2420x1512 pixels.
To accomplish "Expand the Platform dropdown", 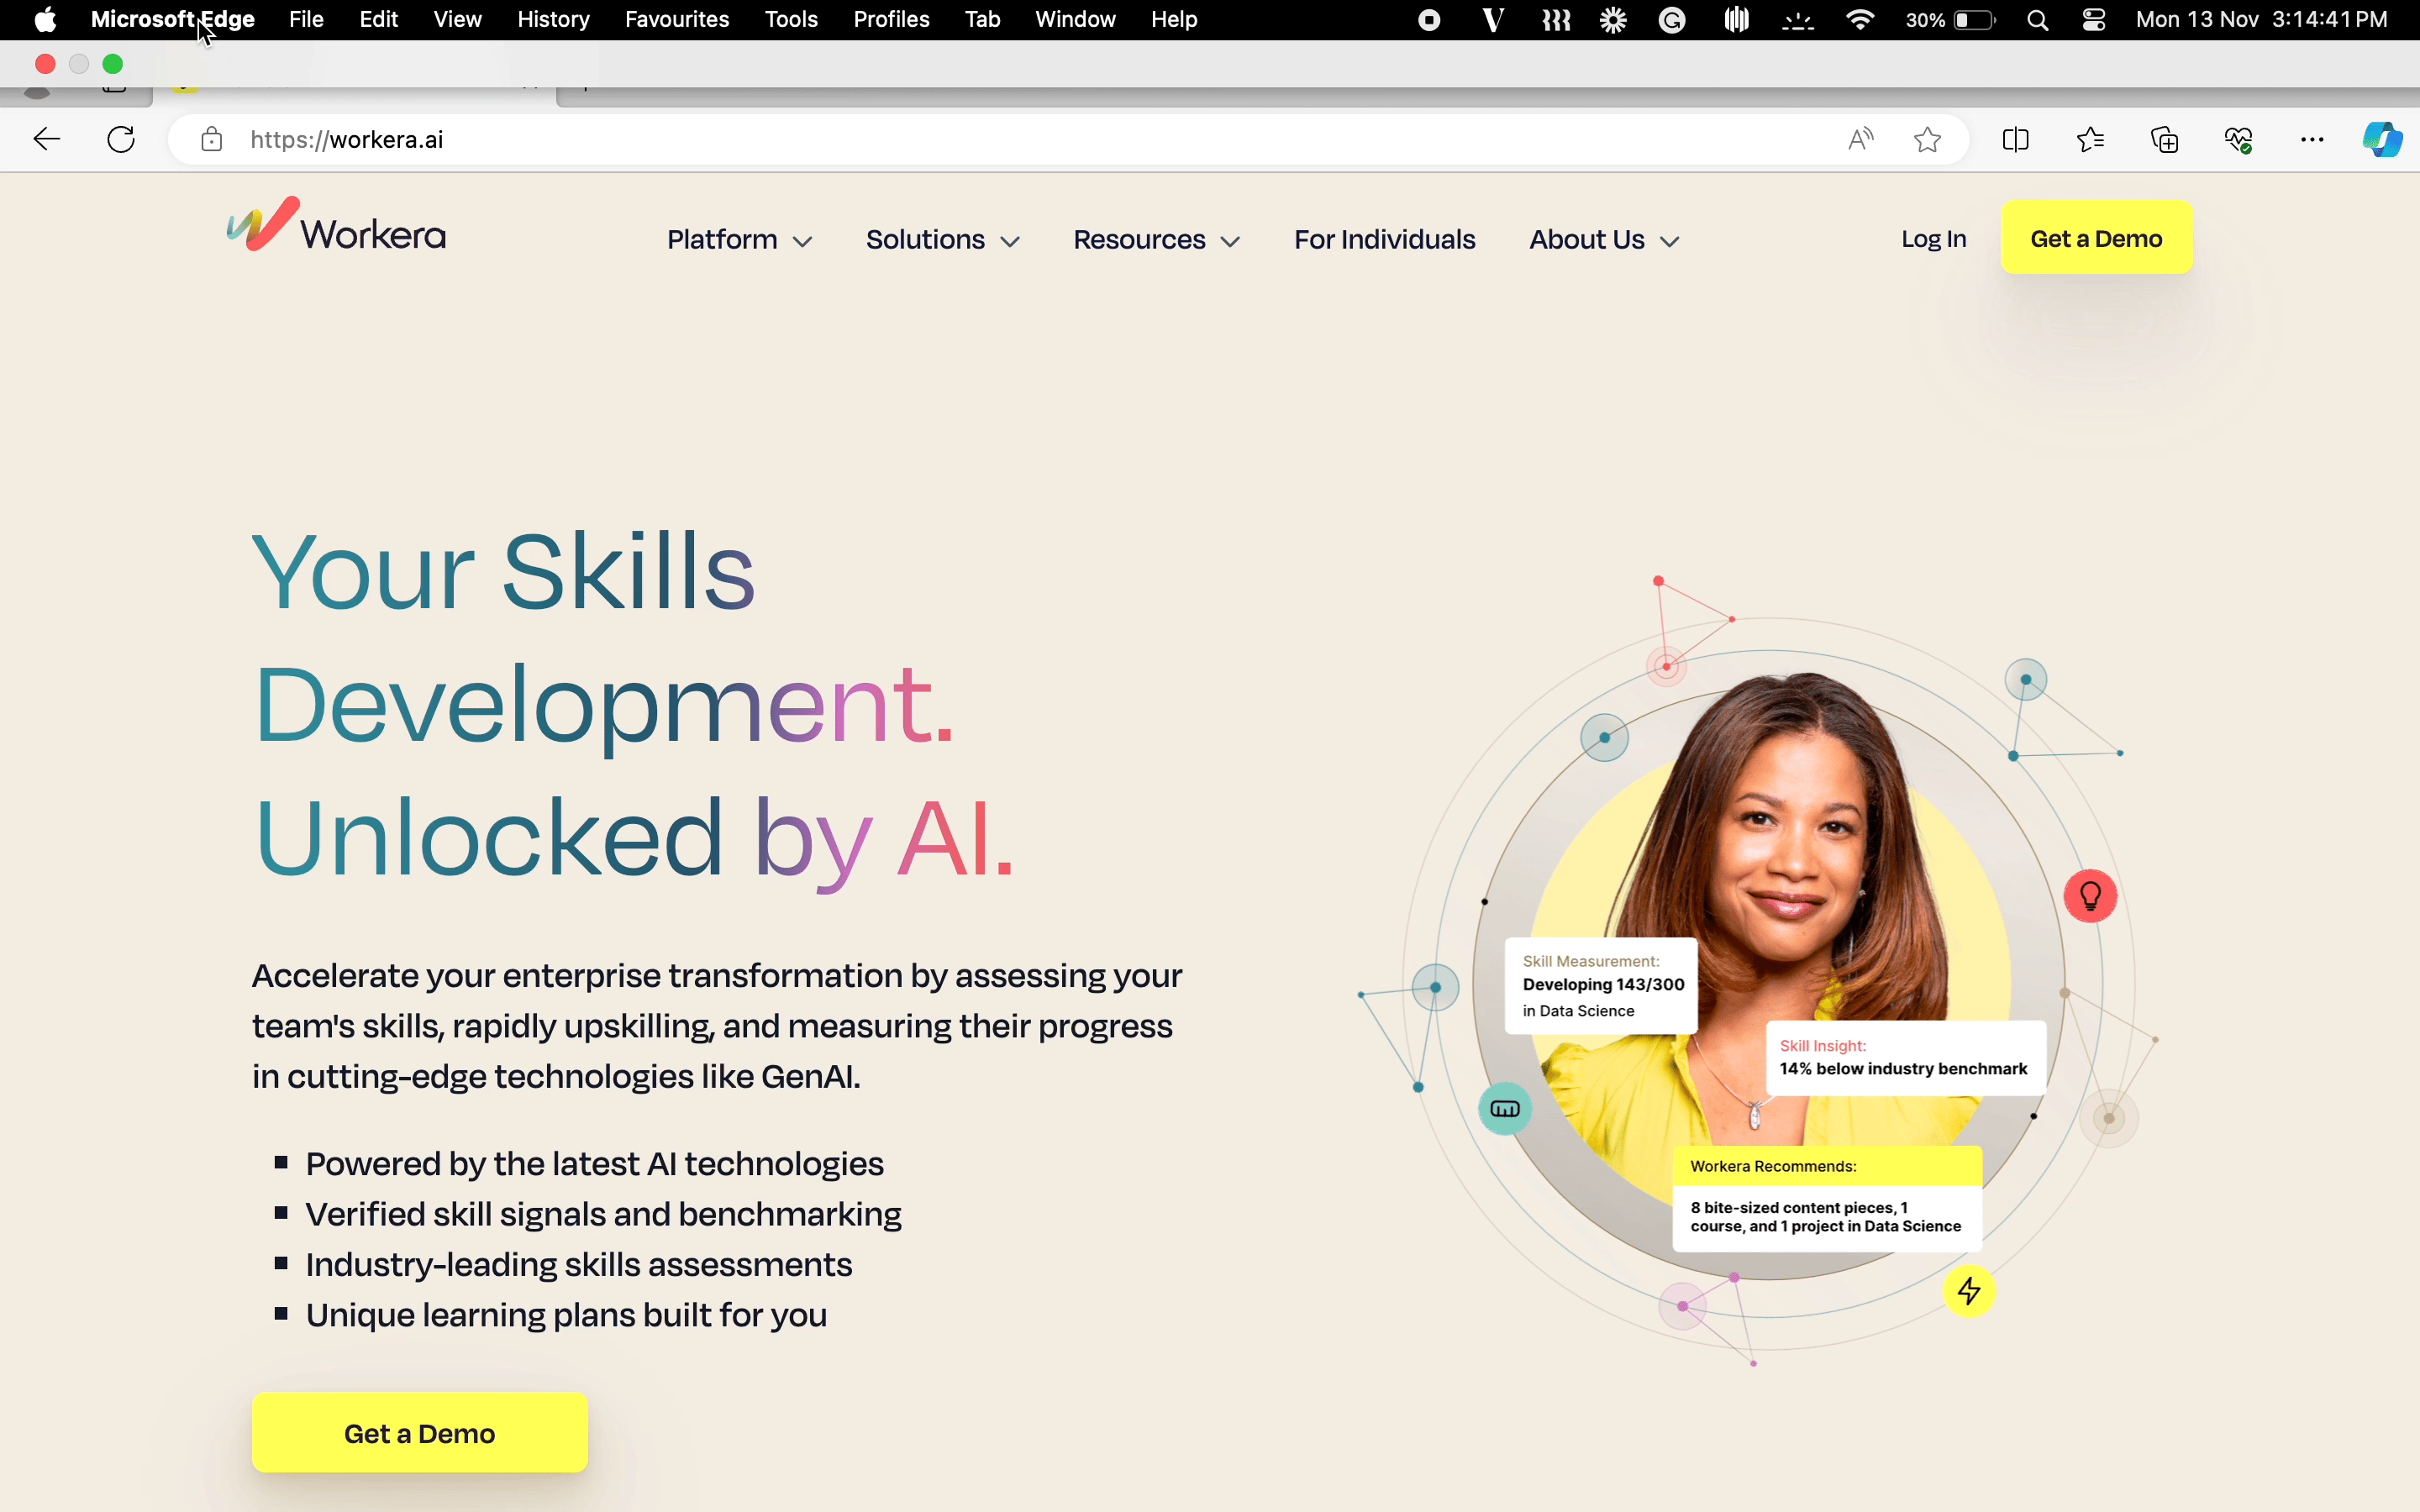I will point(739,240).
